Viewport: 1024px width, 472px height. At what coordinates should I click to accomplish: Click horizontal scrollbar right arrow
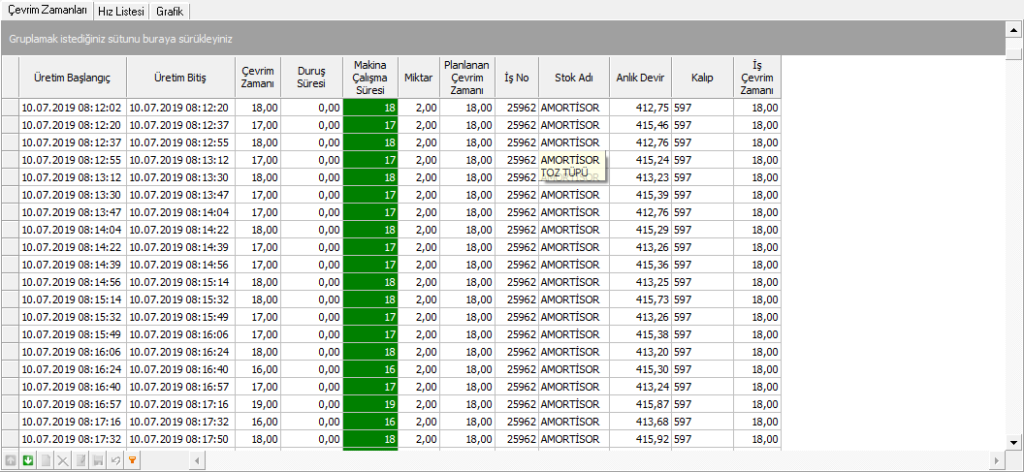click(x=996, y=460)
